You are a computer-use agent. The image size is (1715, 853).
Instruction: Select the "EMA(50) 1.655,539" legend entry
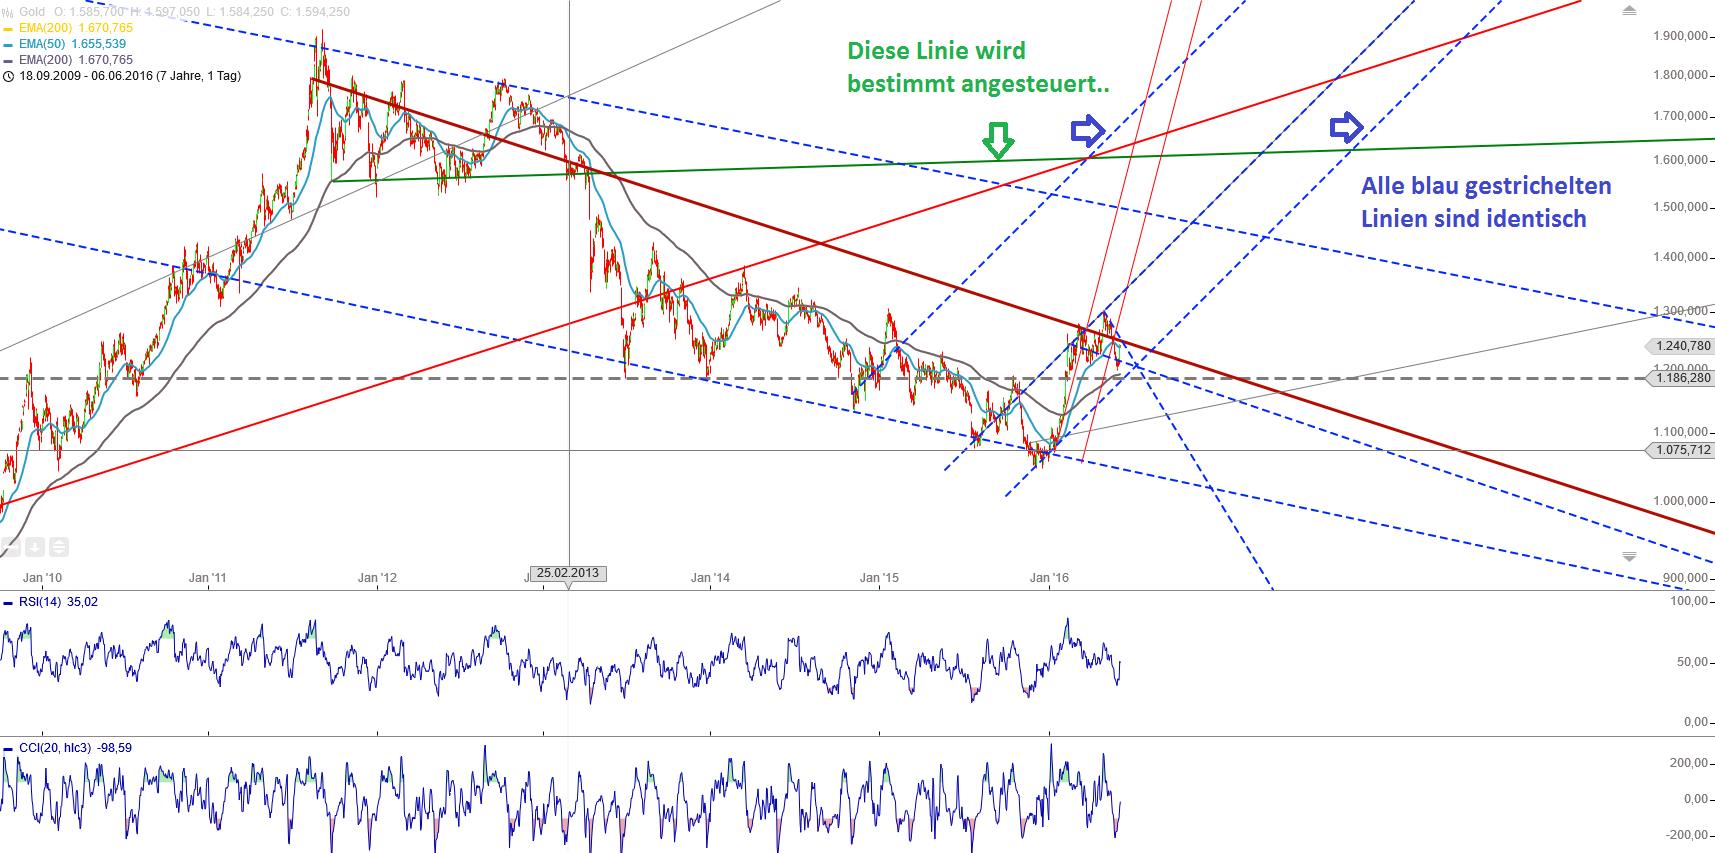coord(72,44)
